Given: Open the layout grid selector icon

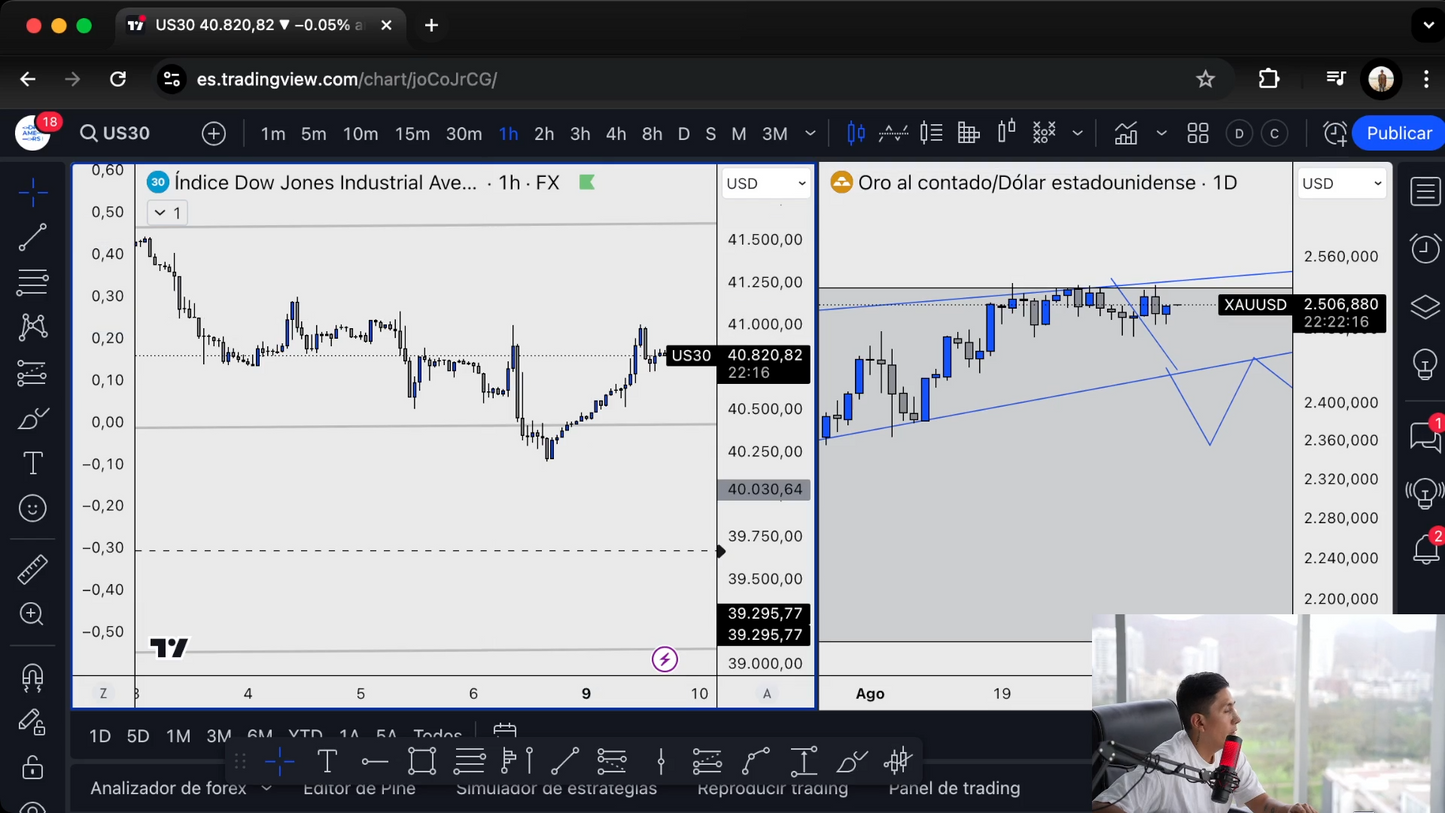Looking at the screenshot, I should coord(1197,134).
